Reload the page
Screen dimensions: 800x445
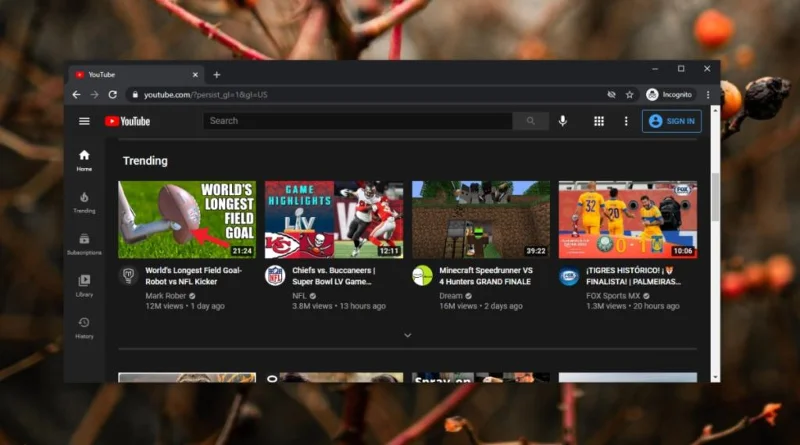click(x=113, y=94)
